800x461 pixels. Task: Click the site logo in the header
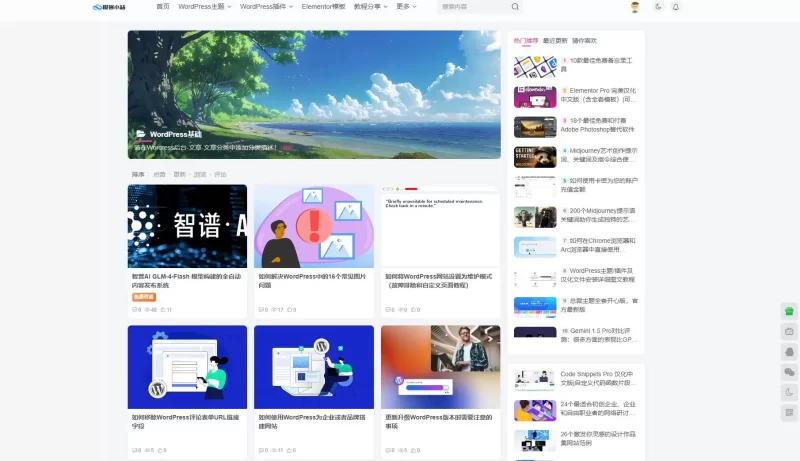pos(109,7)
